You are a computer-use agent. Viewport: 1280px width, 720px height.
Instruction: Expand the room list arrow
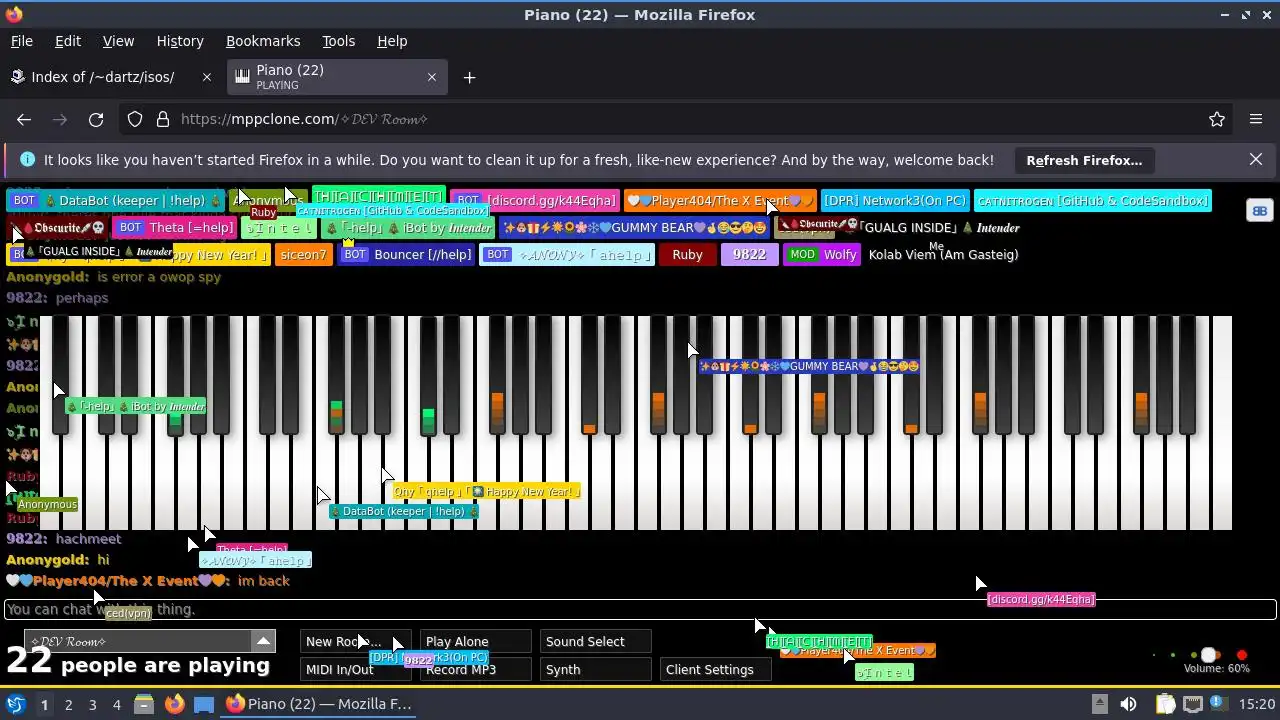[263, 641]
